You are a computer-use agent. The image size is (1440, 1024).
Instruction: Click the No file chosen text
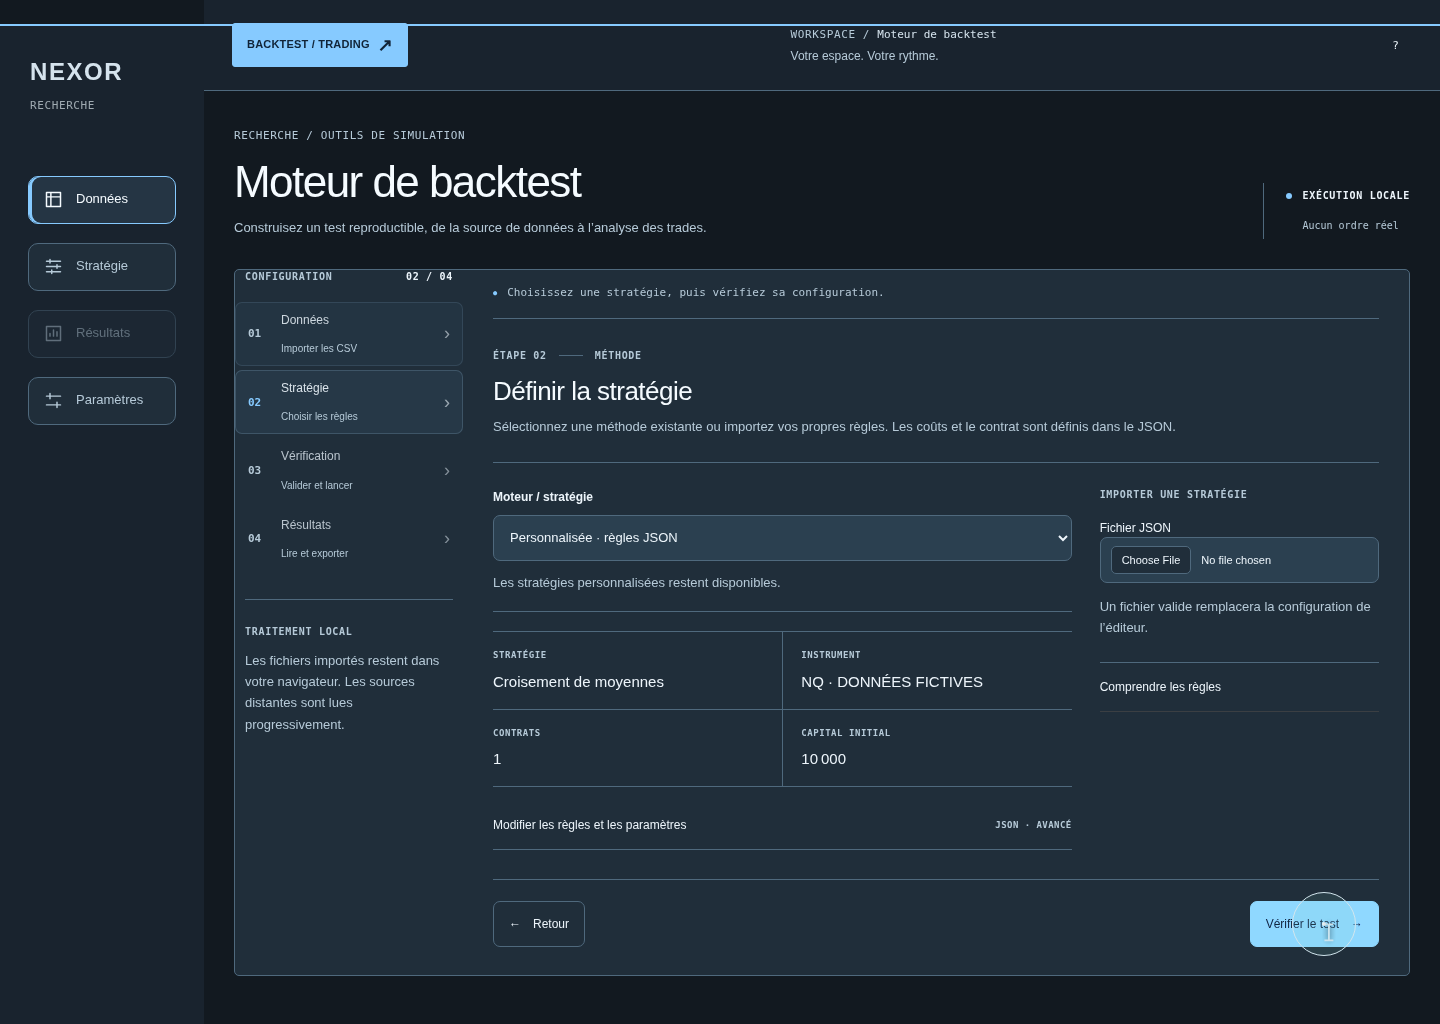tap(1236, 561)
